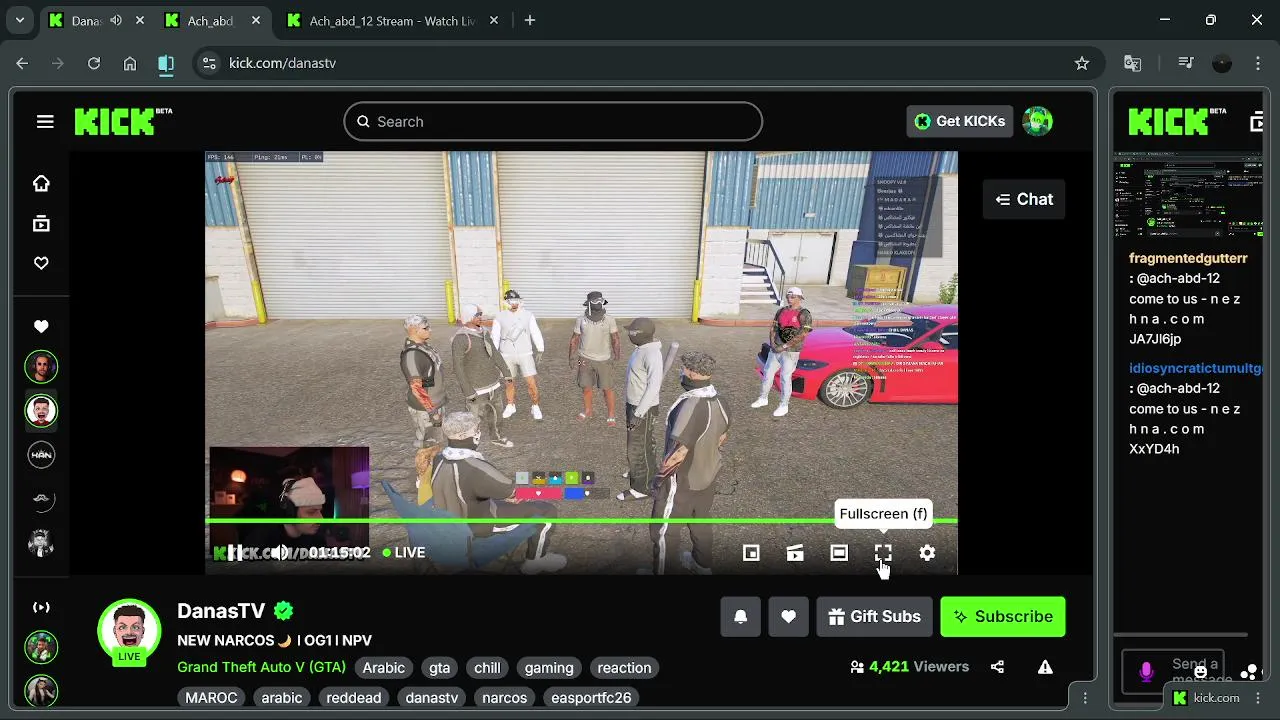Click the 4,421 Viewers count
The width and height of the screenshot is (1280, 720).
[x=908, y=667]
